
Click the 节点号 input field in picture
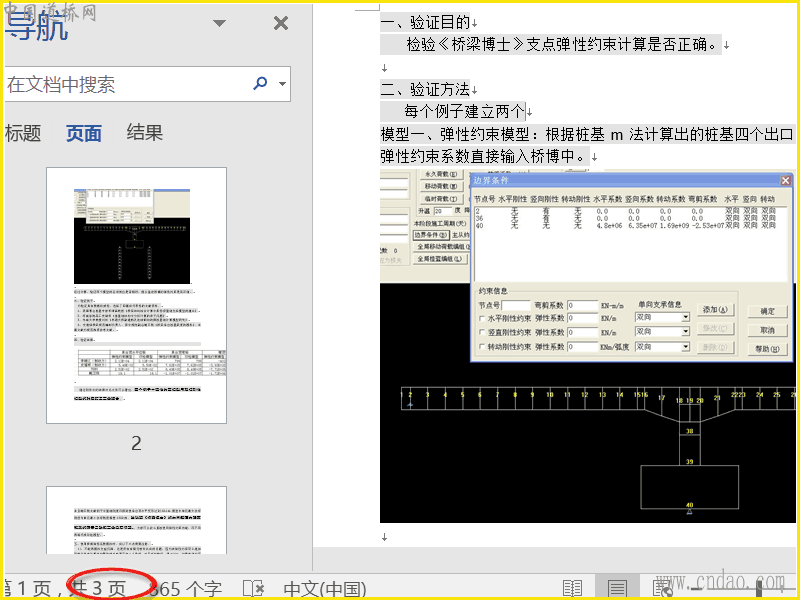point(516,305)
